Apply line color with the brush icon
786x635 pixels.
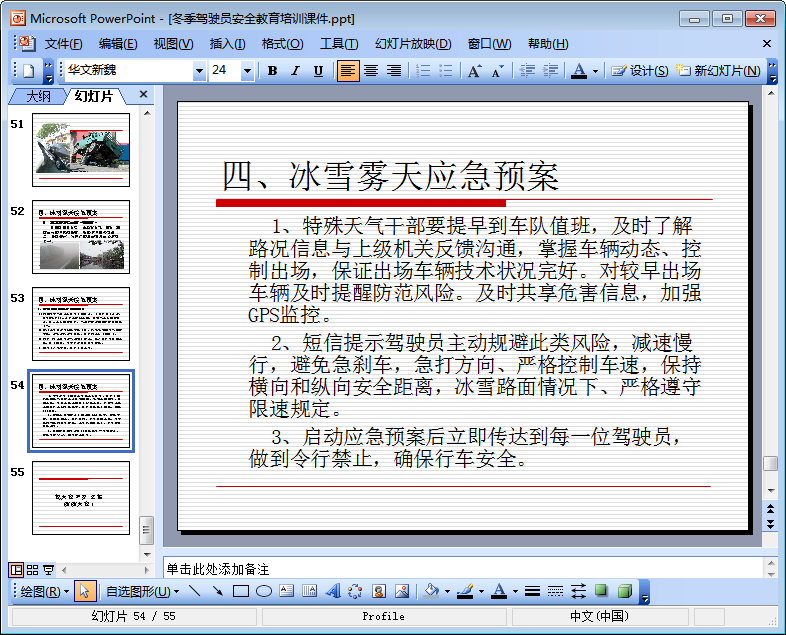coord(465,591)
